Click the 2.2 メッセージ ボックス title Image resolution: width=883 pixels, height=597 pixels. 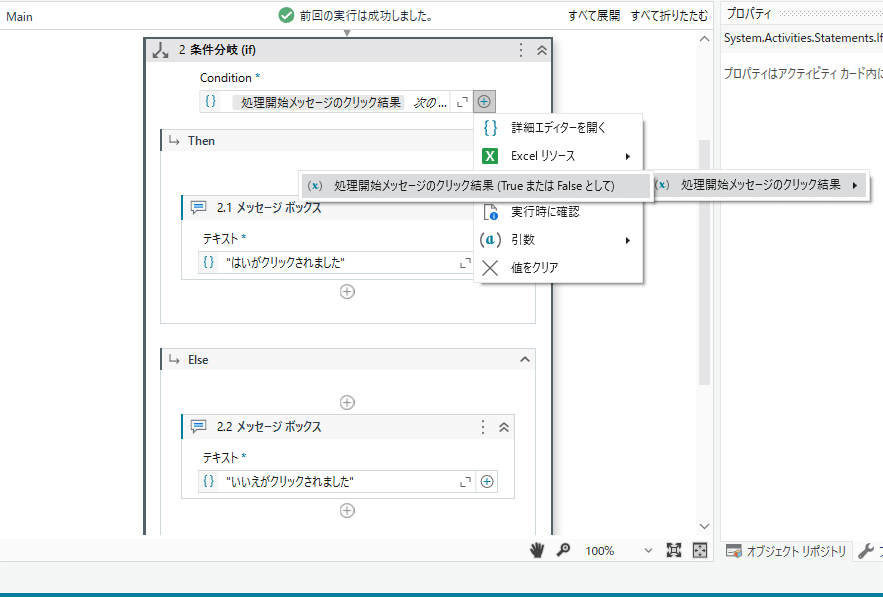coord(269,427)
